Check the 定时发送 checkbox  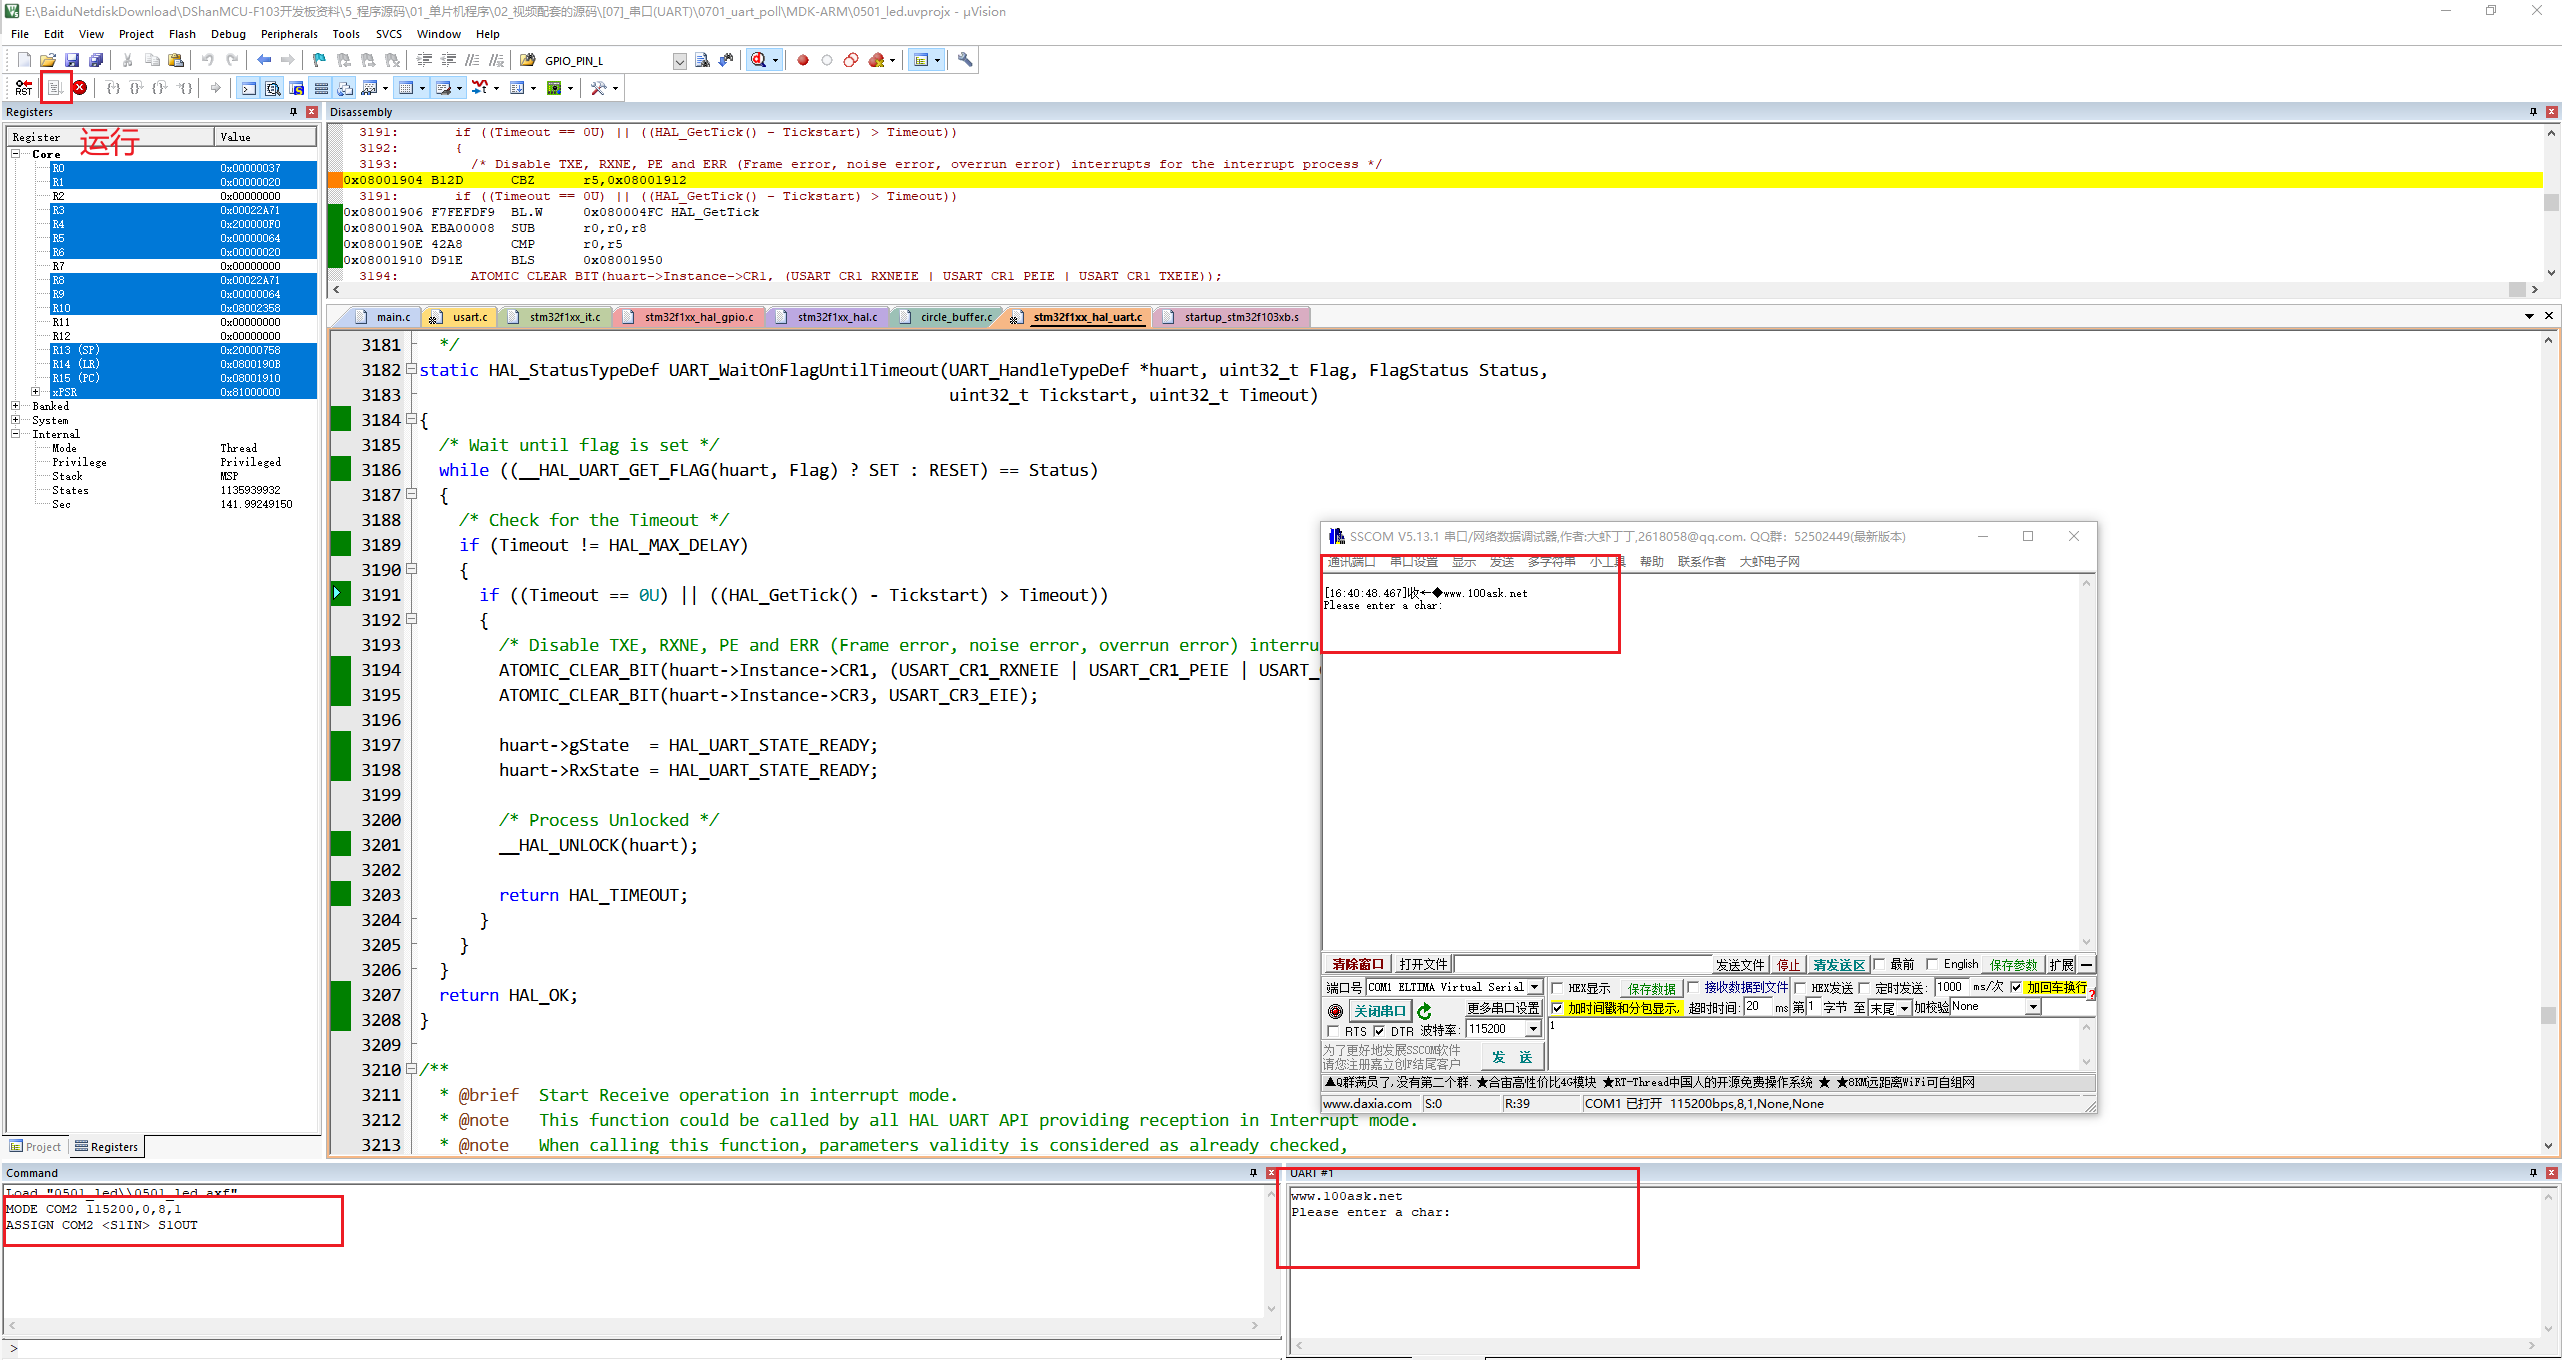(1865, 988)
